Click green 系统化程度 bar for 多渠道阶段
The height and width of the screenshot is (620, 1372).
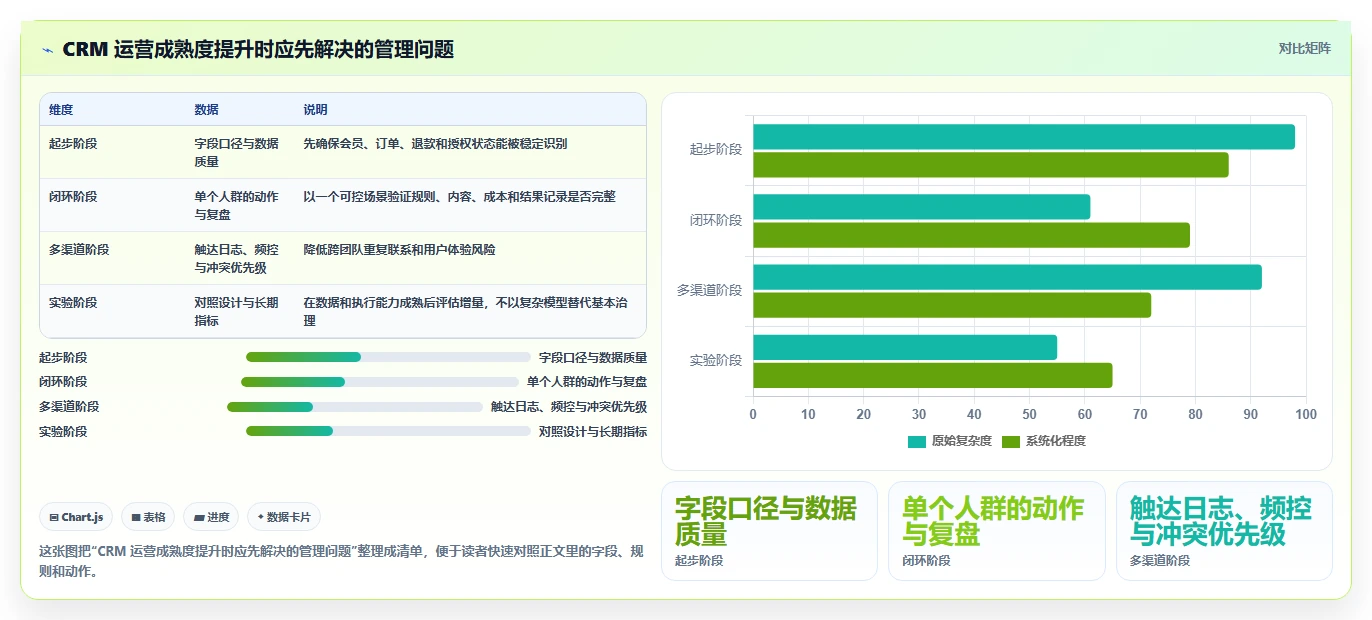coord(952,305)
